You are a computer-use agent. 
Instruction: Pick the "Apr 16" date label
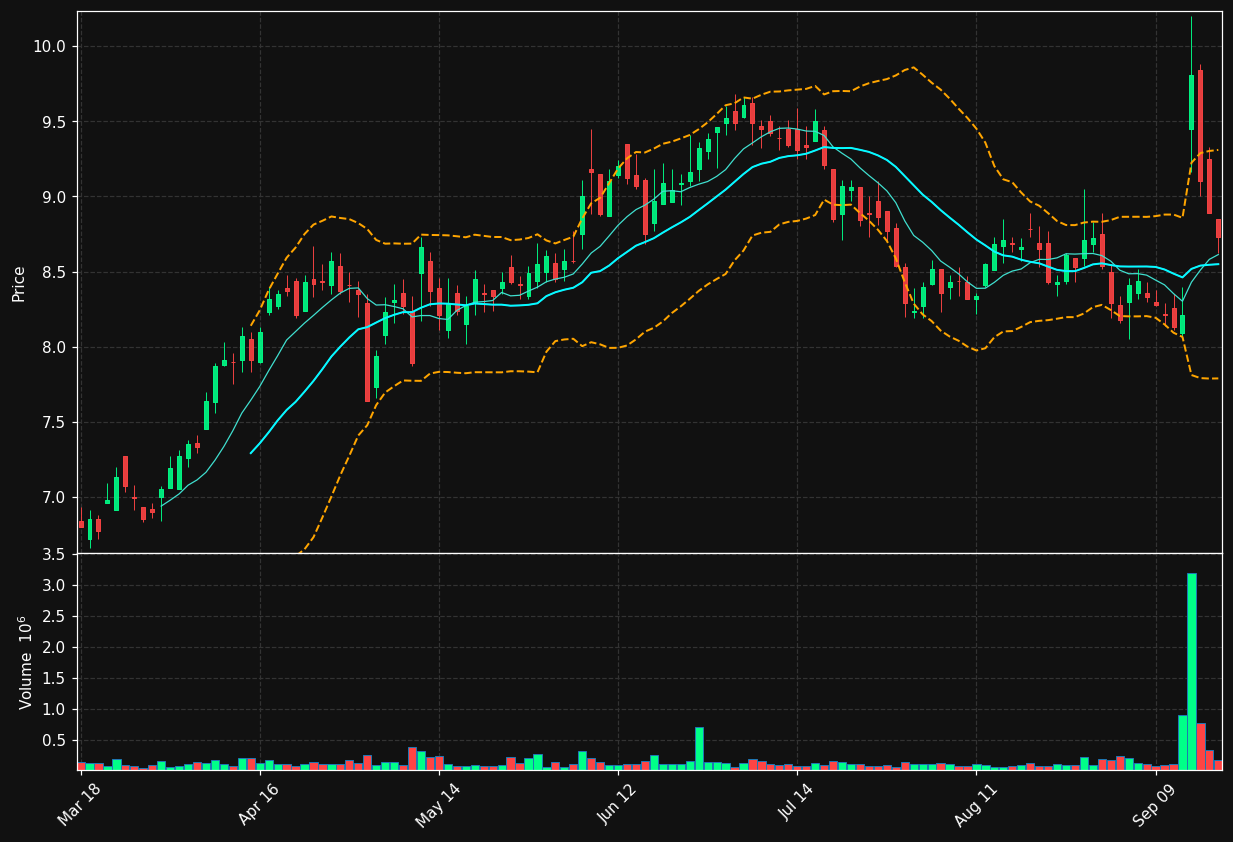coord(258,805)
